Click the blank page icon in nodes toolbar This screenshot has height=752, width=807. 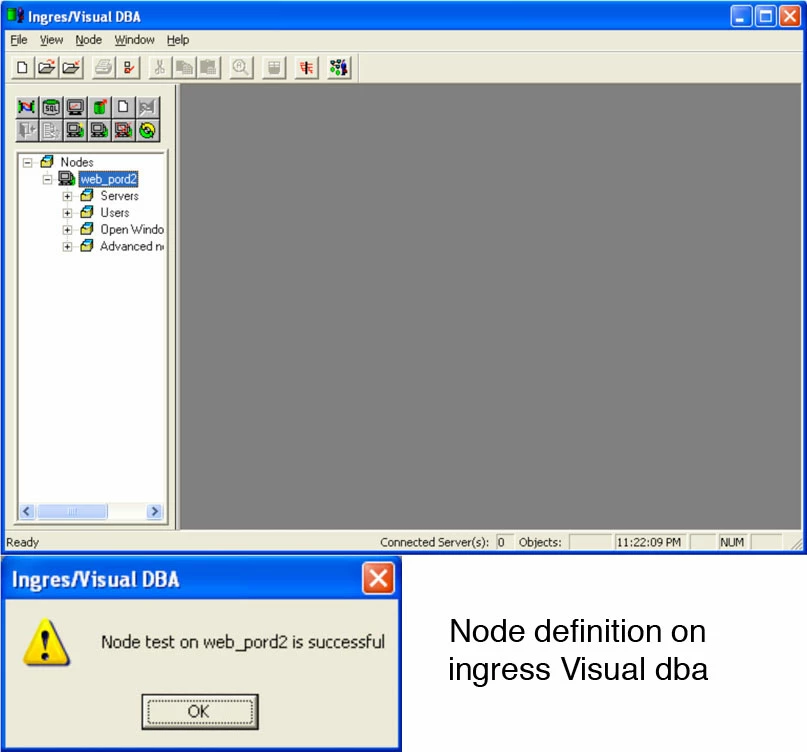(123, 107)
